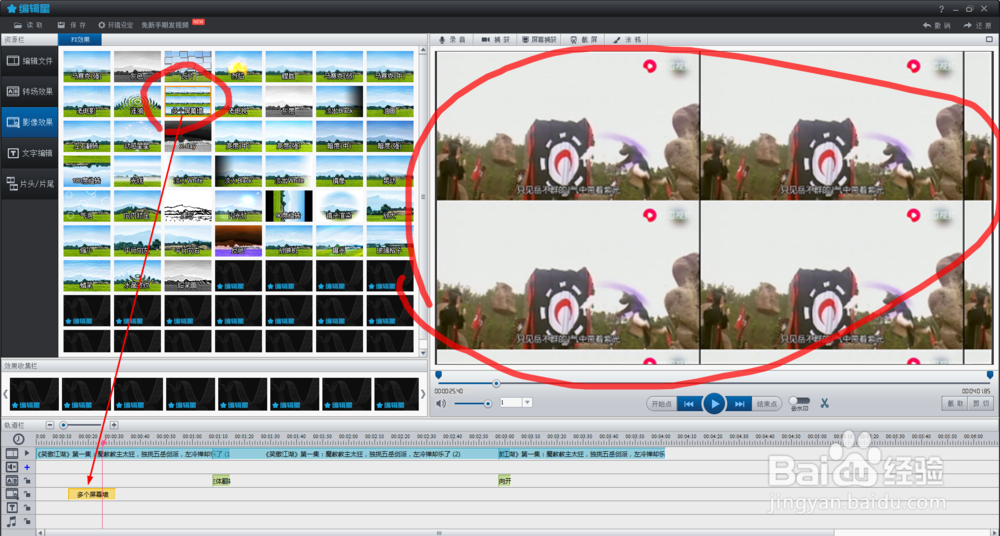Click the preview seek slider knob

[496, 383]
